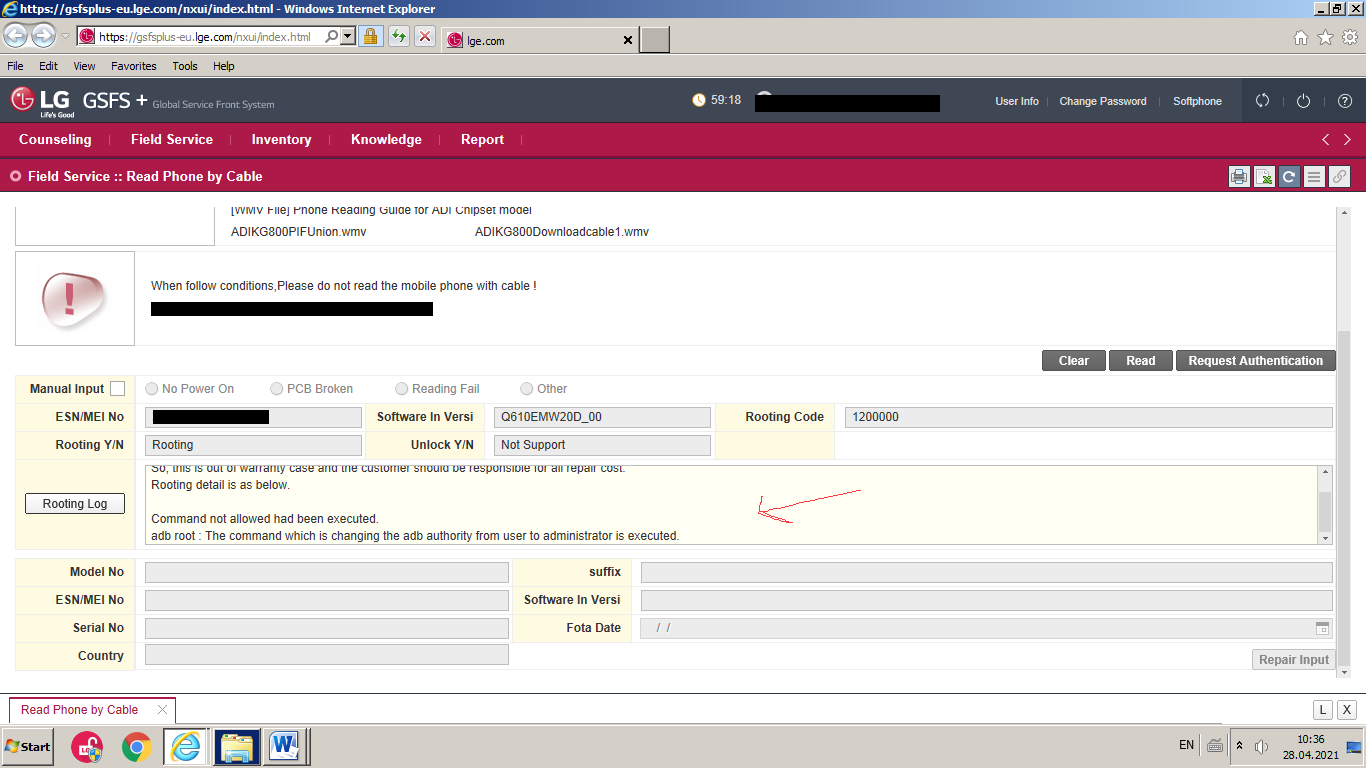Open the Field Service menu

click(x=171, y=140)
